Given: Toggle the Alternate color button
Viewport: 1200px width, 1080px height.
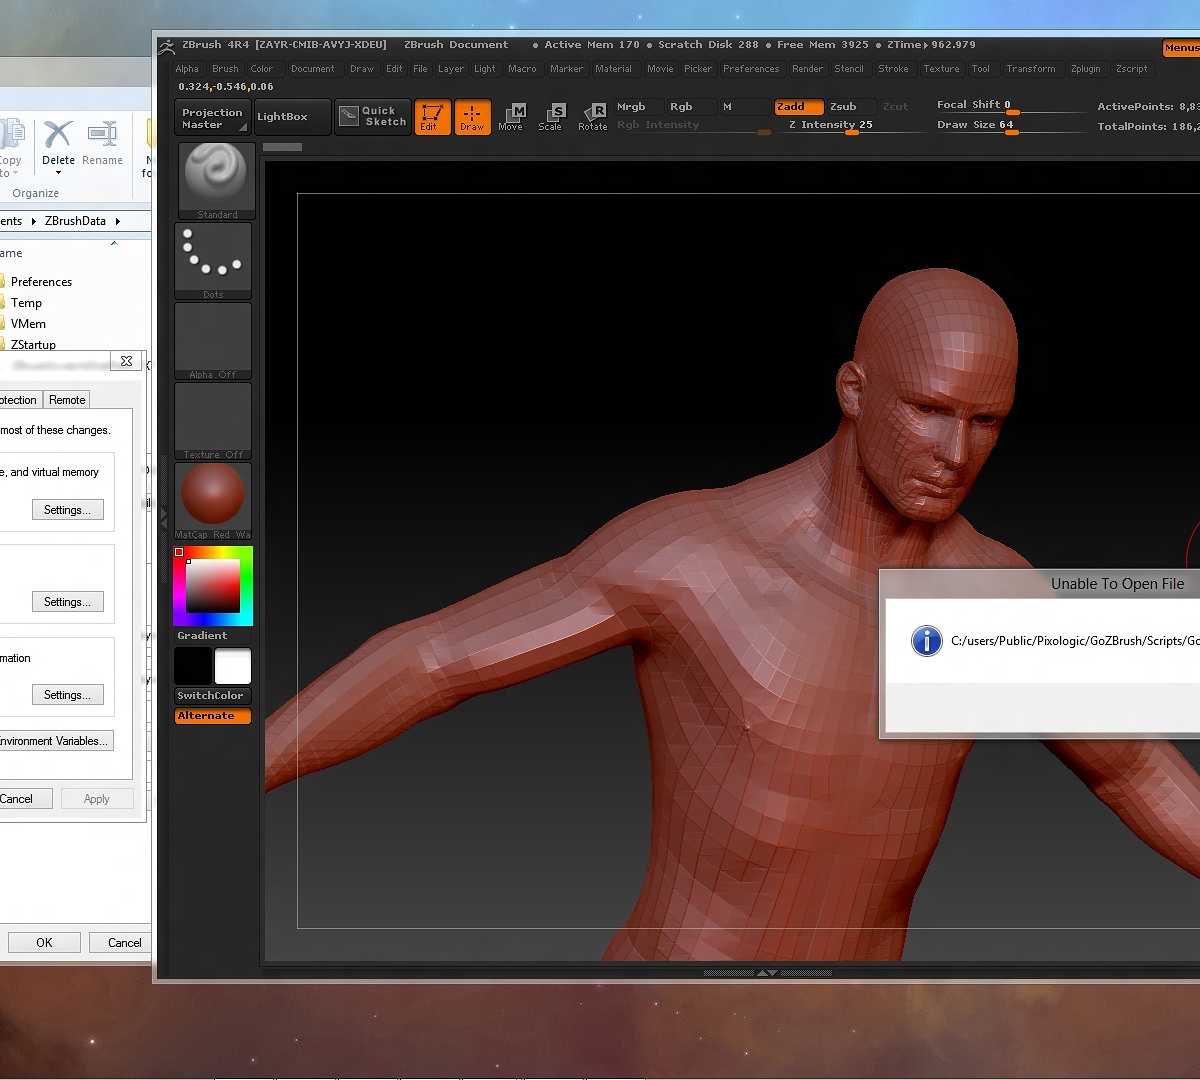Looking at the screenshot, I should (213, 716).
